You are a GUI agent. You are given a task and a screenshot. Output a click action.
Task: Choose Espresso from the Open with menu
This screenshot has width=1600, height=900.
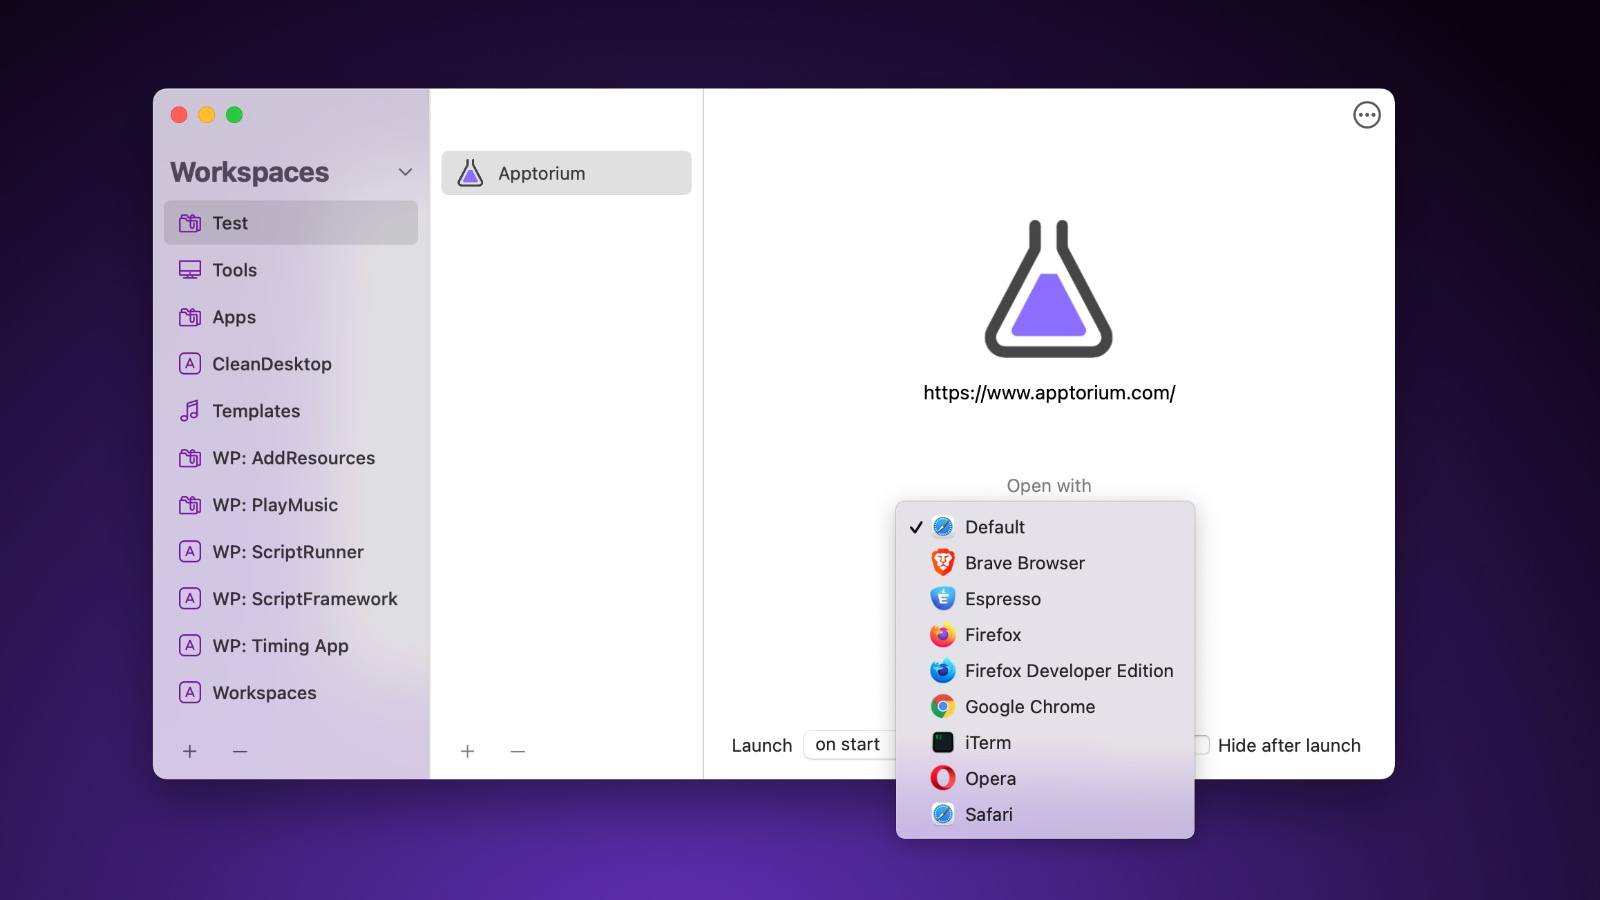[1045, 599]
